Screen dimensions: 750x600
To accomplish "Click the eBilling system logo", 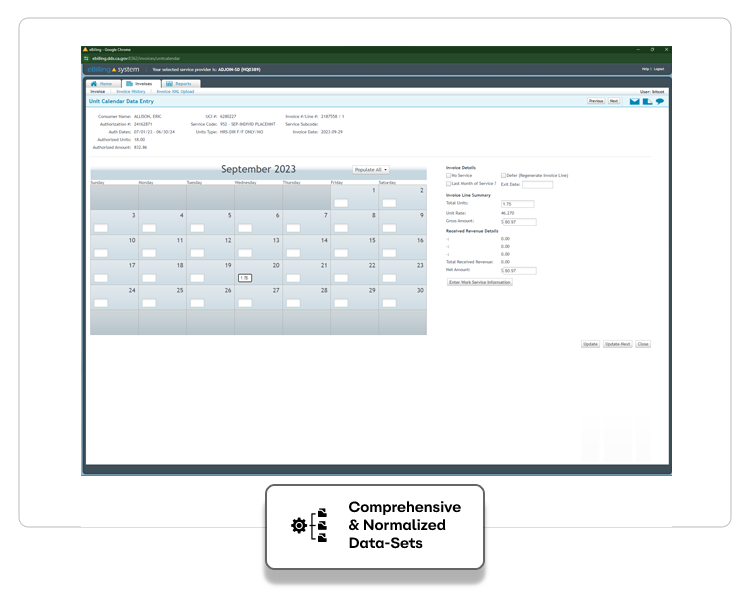I will tap(114, 69).
